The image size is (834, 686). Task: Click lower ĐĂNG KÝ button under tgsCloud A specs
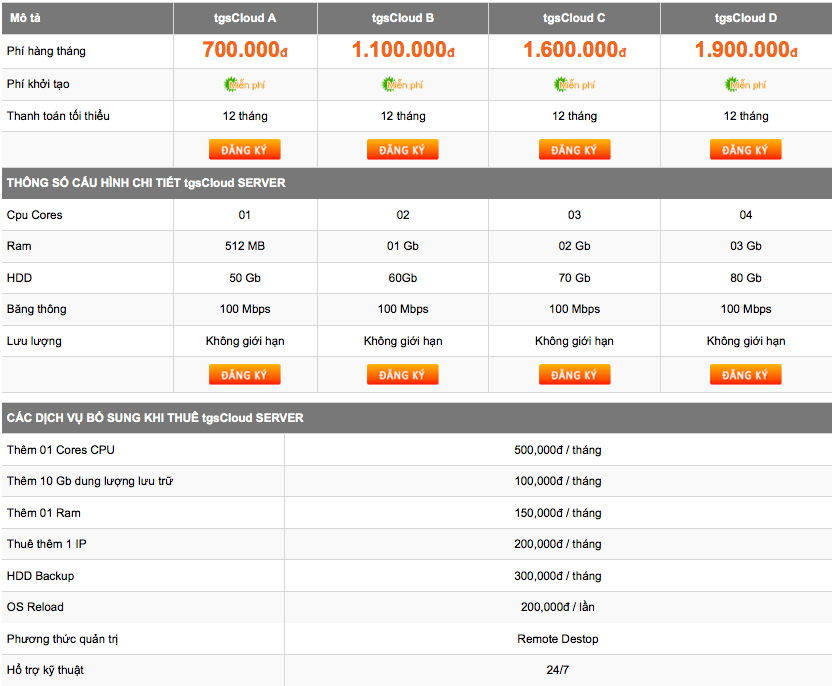[x=245, y=375]
